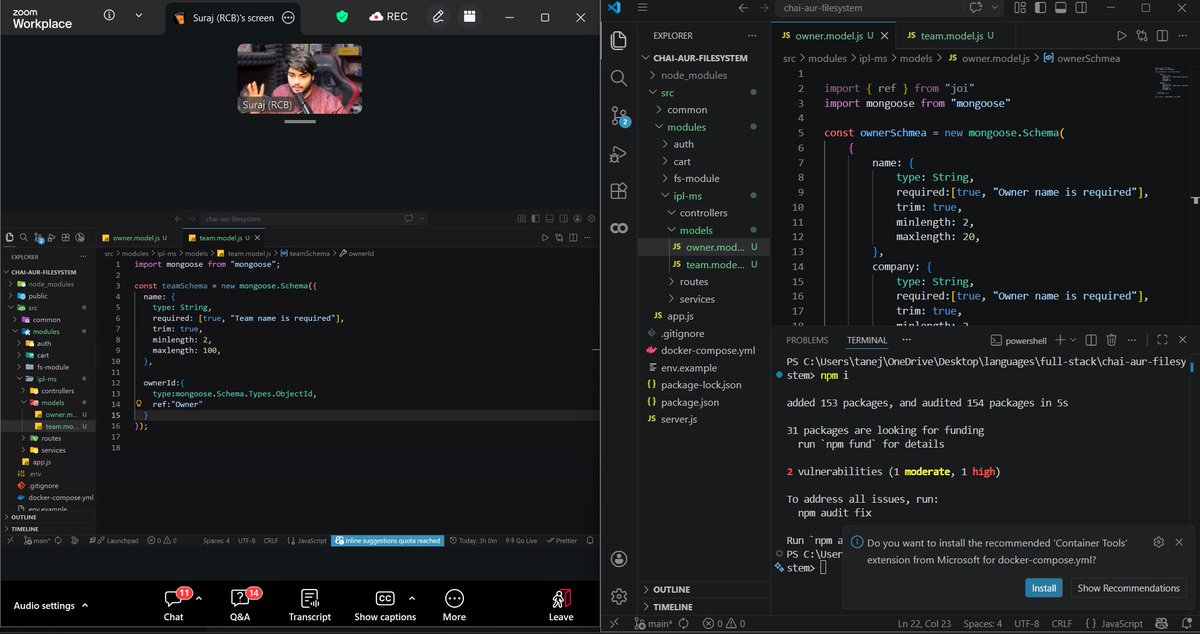Toggle the terminal maximize panel icon
Screen dimensions: 1200x634
[x=1163, y=340]
